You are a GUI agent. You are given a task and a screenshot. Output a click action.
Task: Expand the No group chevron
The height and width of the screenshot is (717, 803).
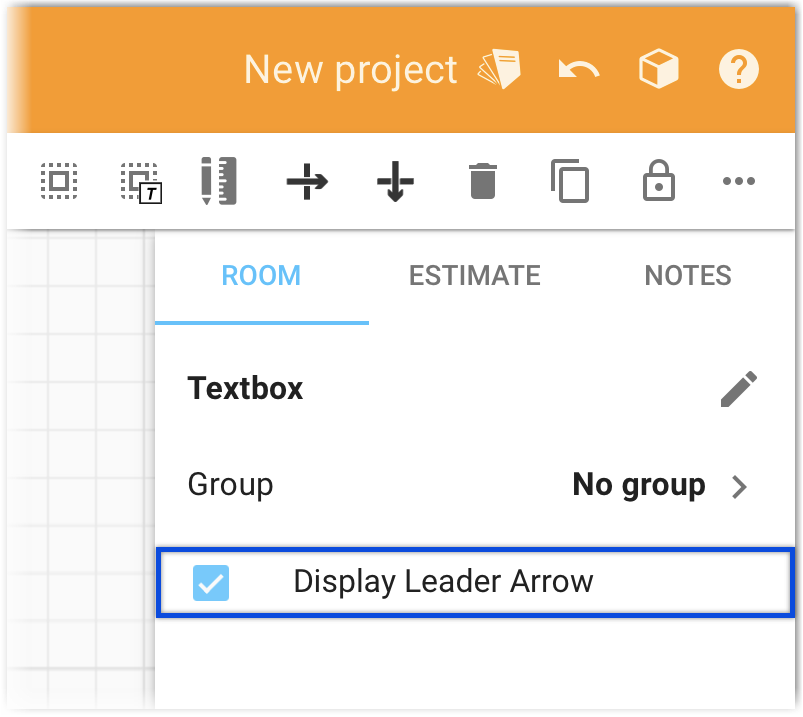pyautogui.click(x=739, y=487)
